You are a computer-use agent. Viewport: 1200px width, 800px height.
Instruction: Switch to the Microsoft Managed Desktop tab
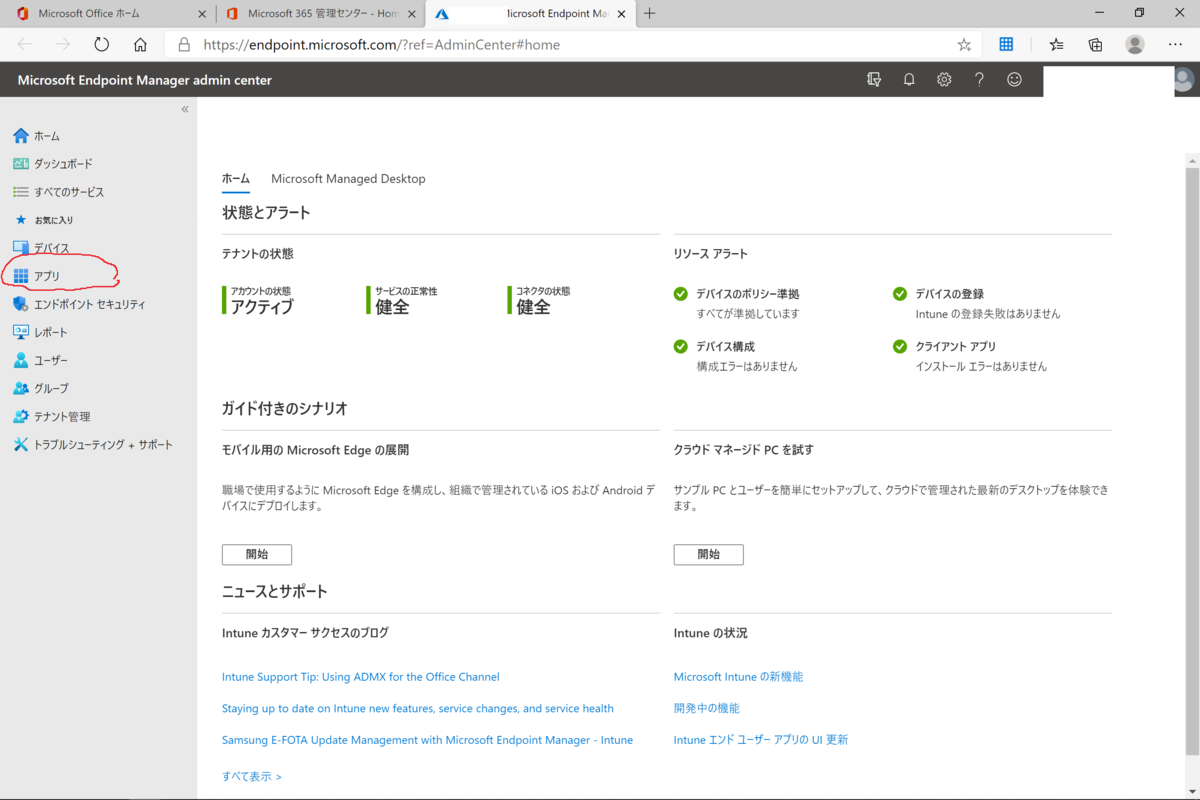348,178
